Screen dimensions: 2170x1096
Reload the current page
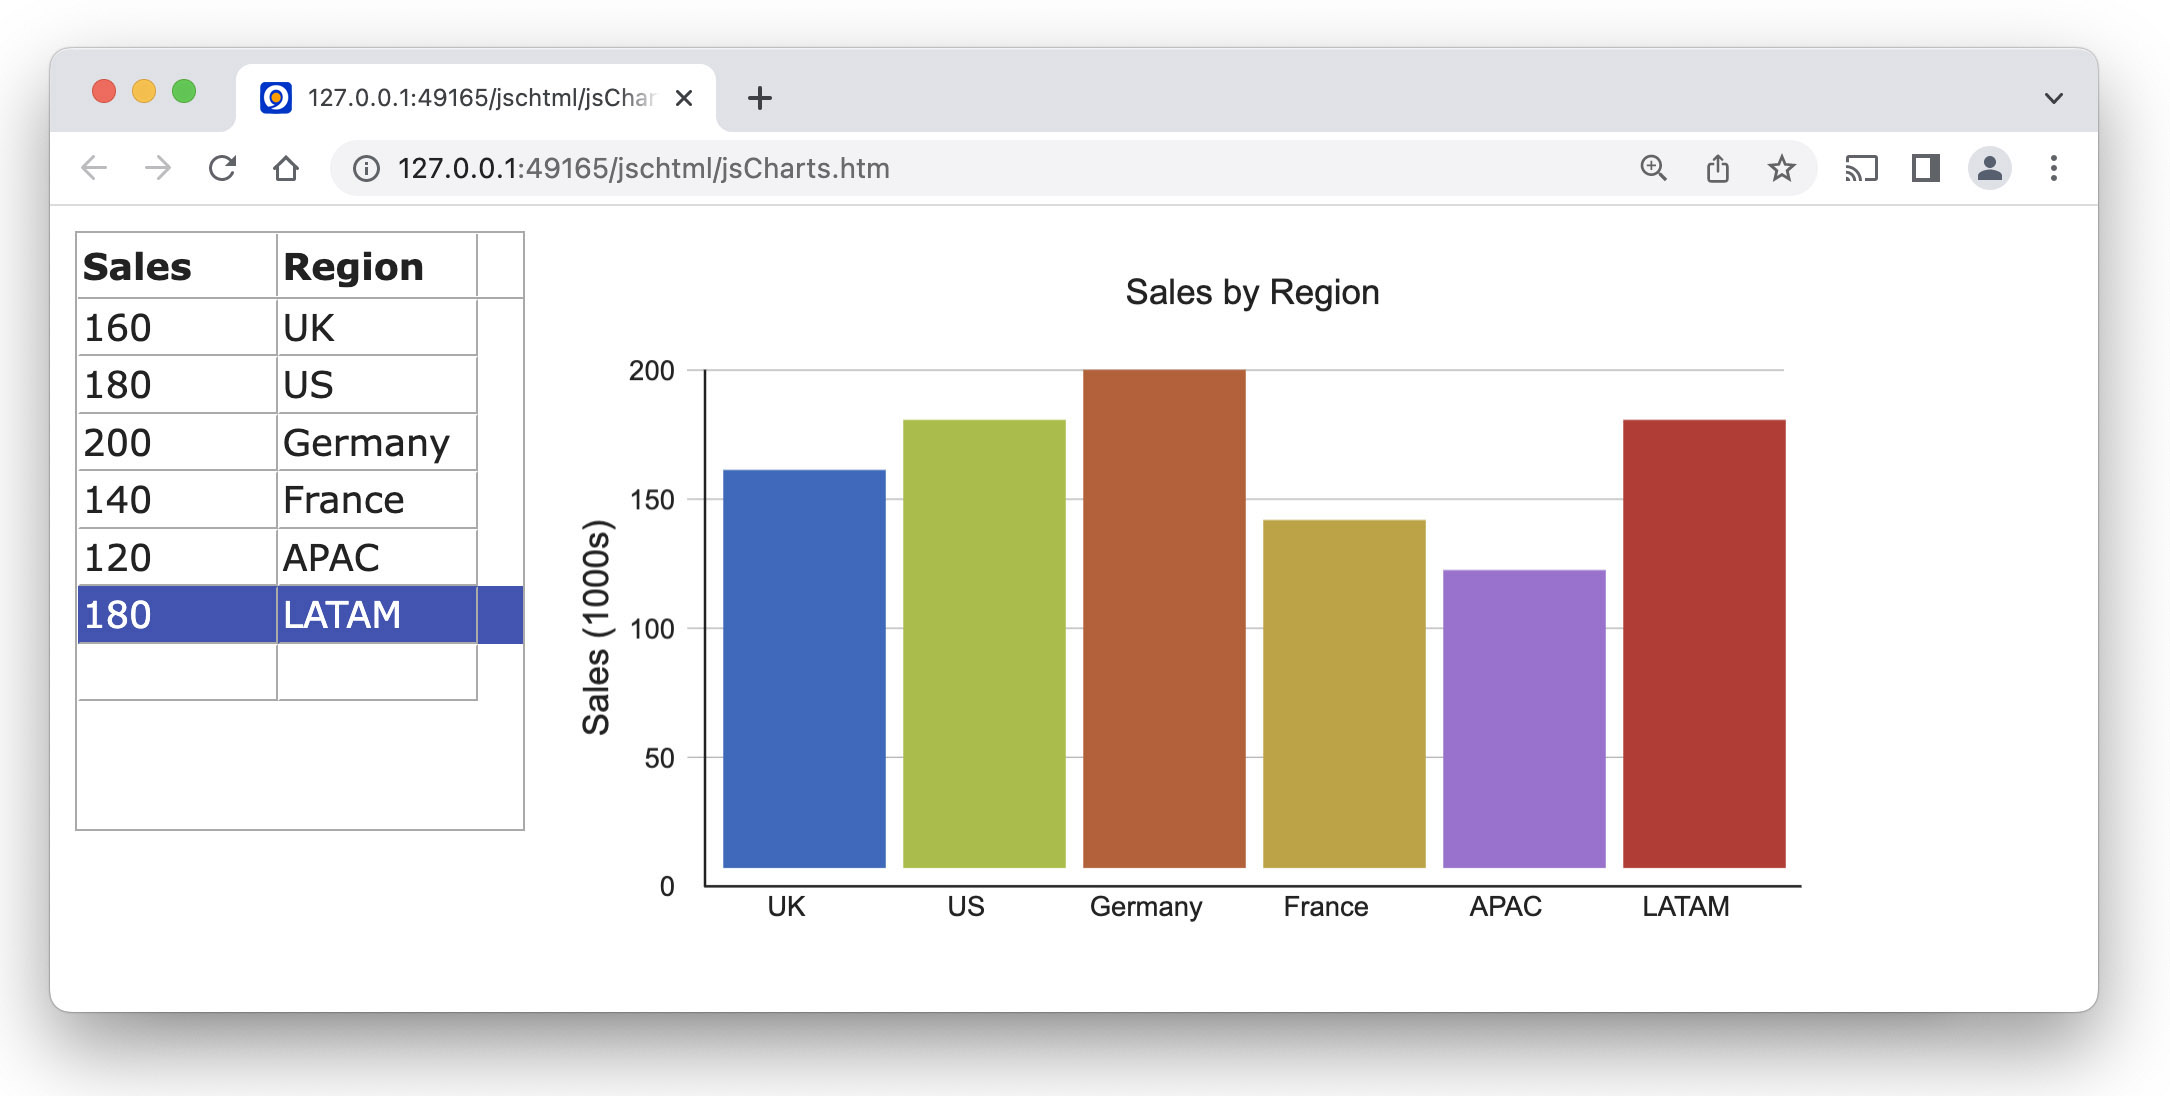pos(222,168)
